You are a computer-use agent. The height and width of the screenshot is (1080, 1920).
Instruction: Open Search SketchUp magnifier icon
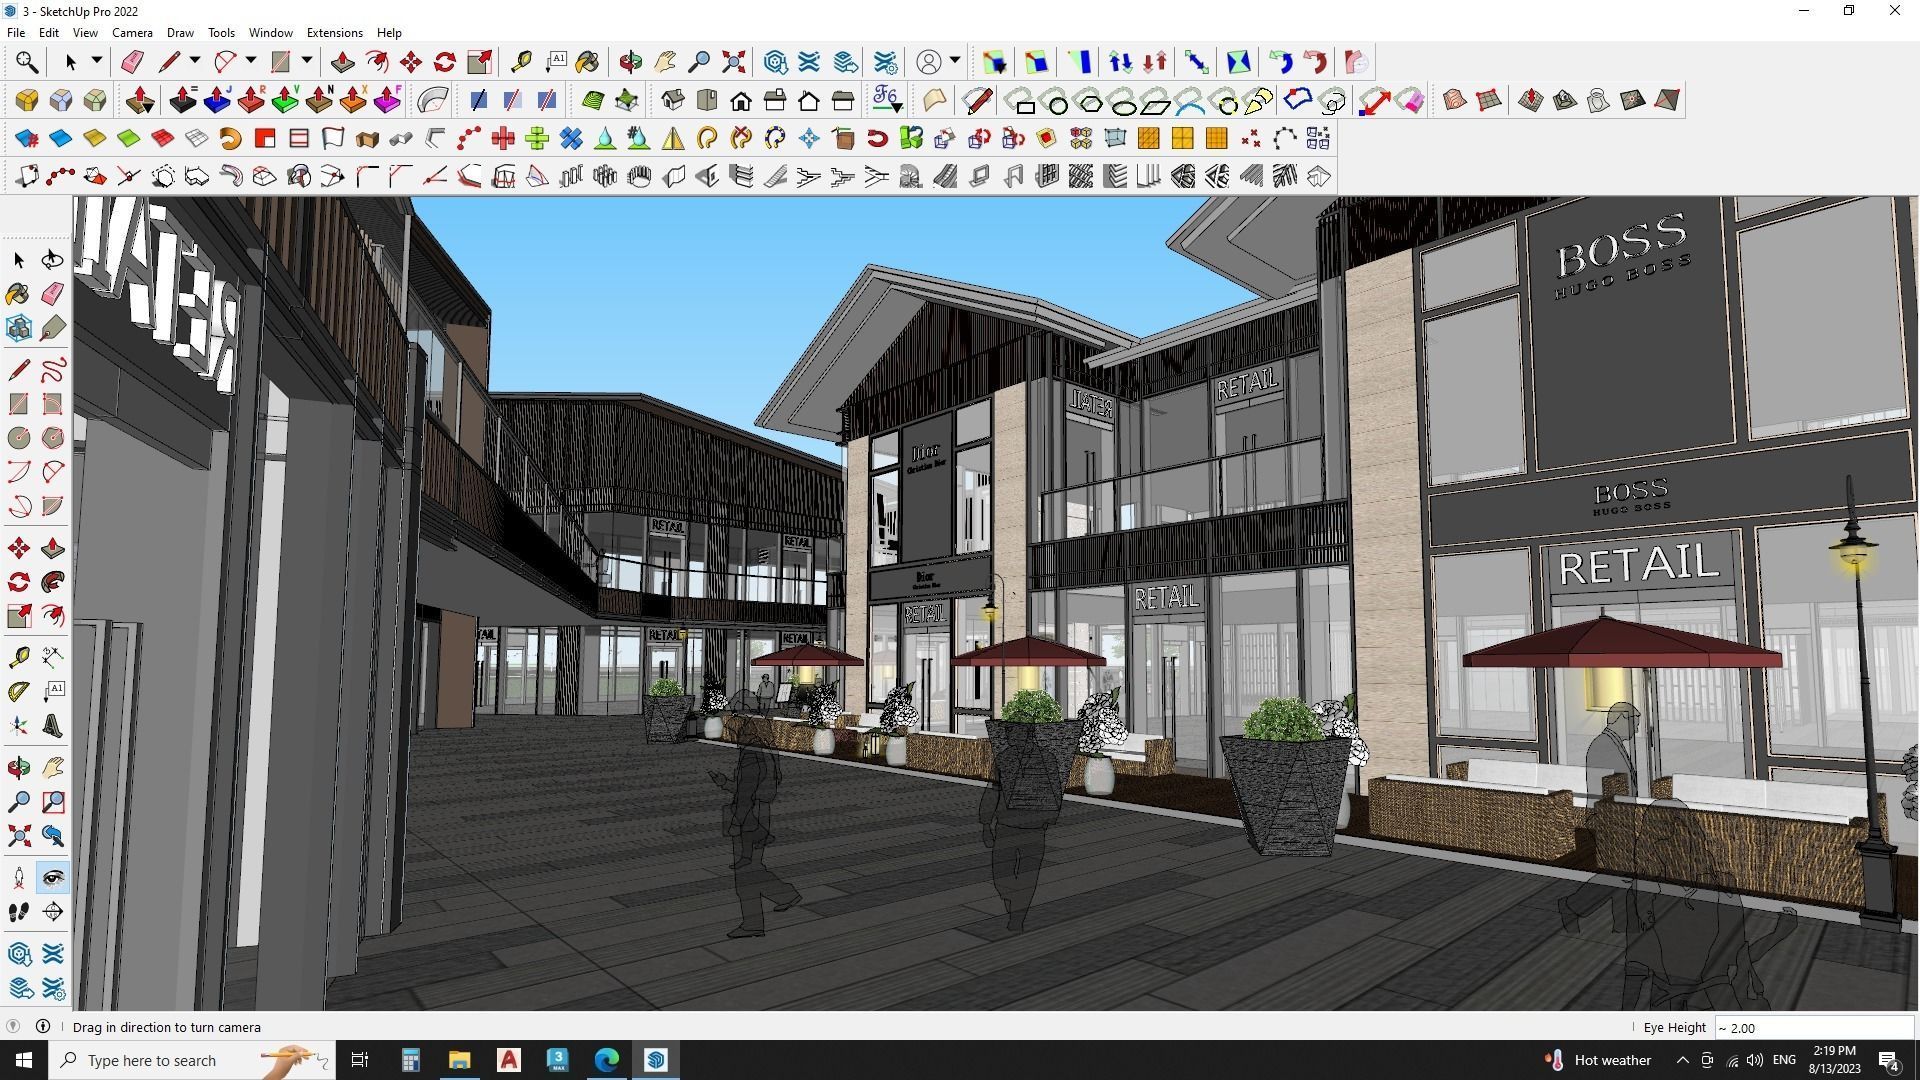27,62
